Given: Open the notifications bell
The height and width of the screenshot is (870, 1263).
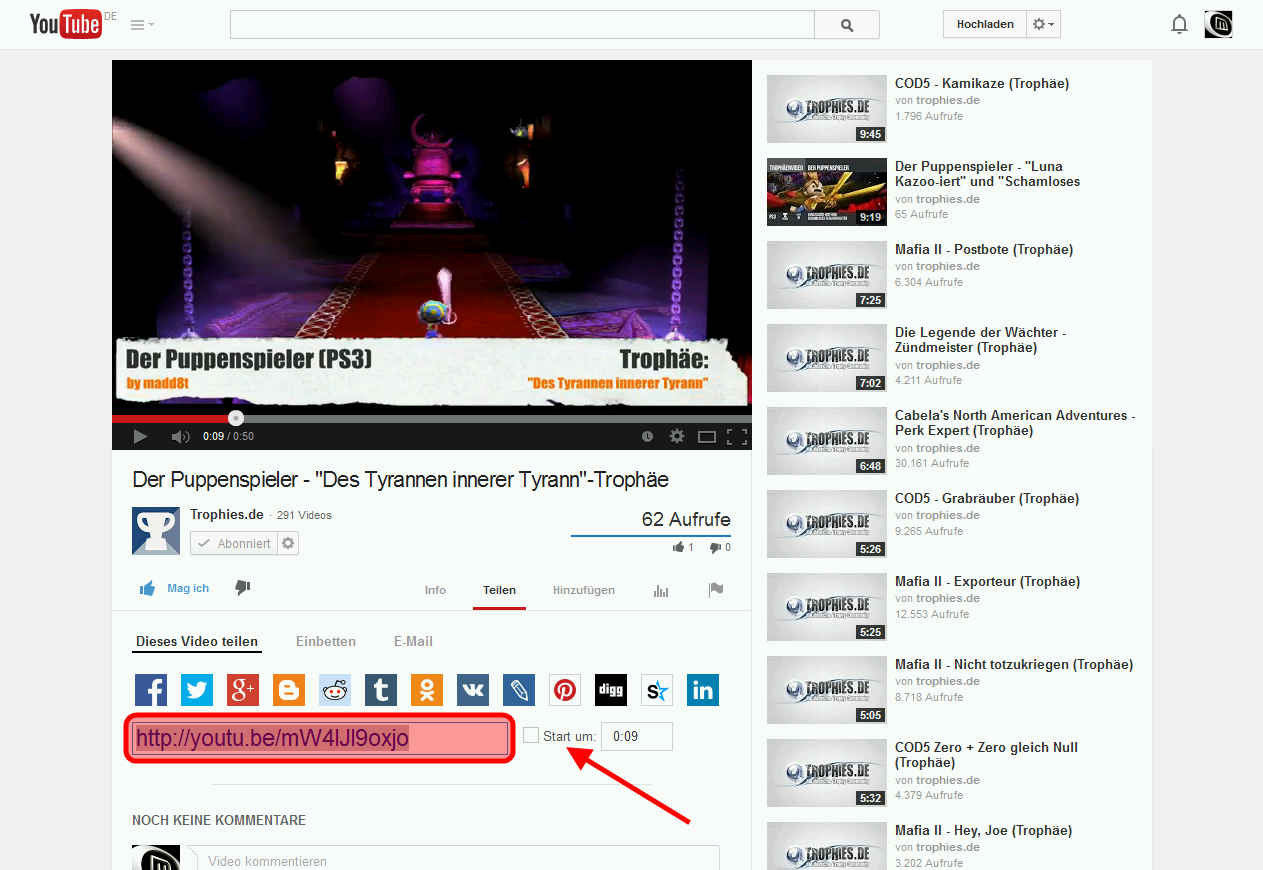Looking at the screenshot, I should point(1179,23).
